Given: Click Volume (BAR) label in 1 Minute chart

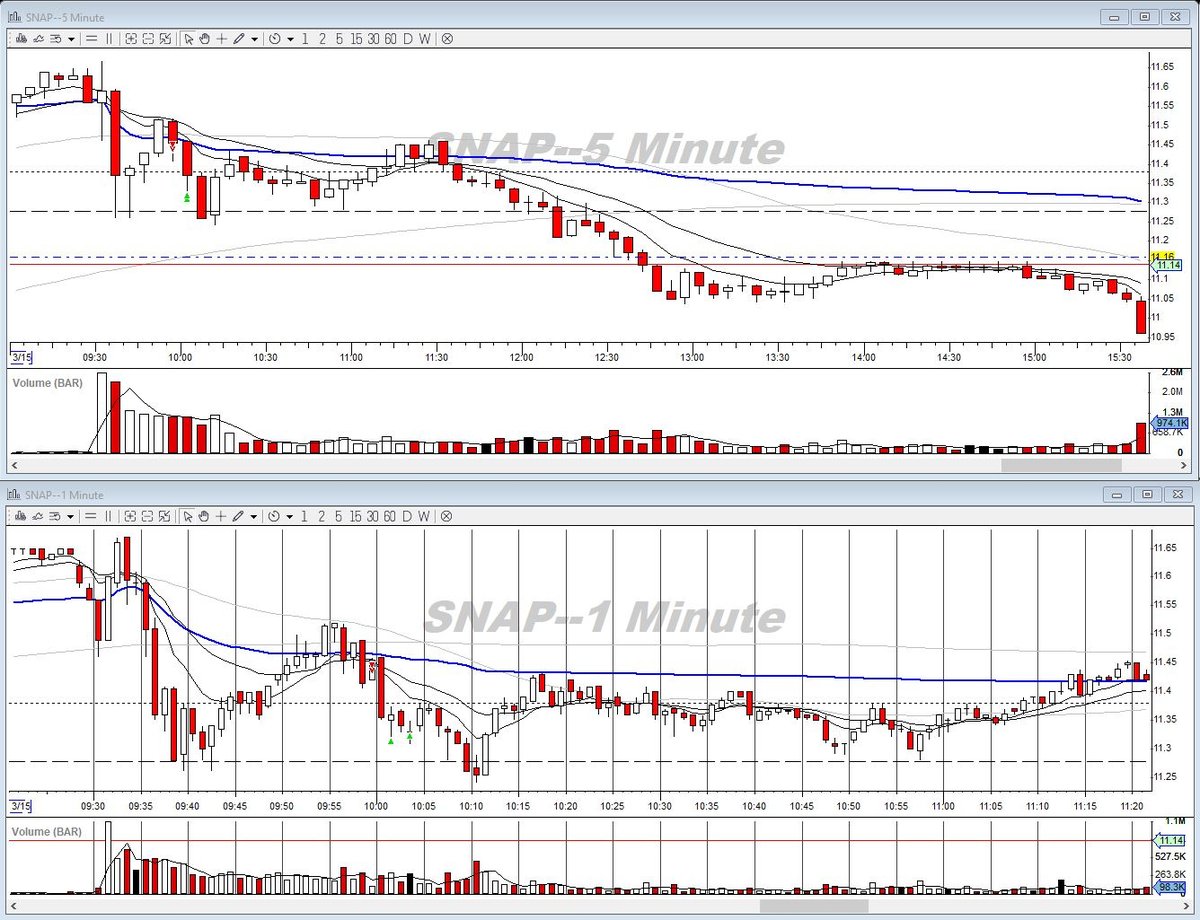Looking at the screenshot, I should [46, 831].
